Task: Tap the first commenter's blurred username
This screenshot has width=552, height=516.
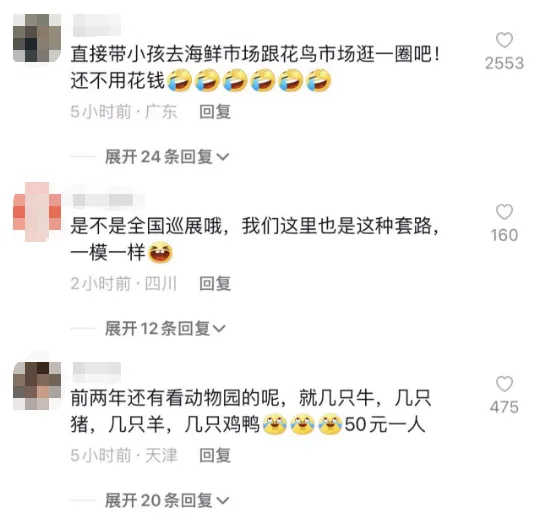Action: (x=97, y=25)
